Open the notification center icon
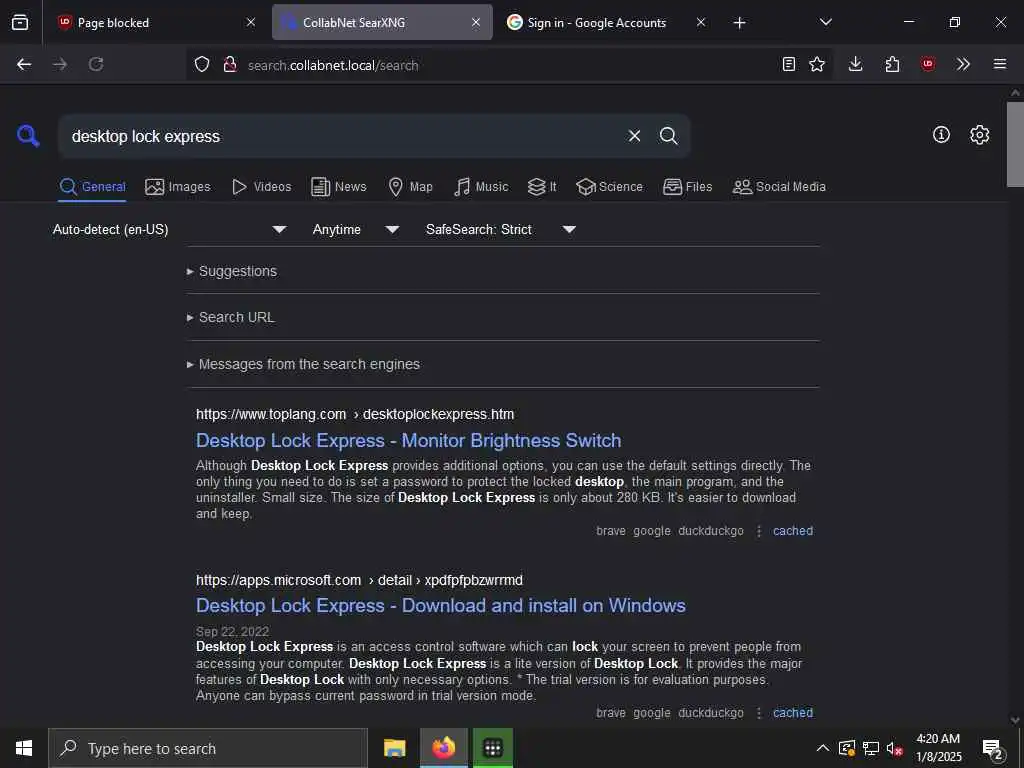Viewport: 1024px width, 768px height. (x=993, y=749)
